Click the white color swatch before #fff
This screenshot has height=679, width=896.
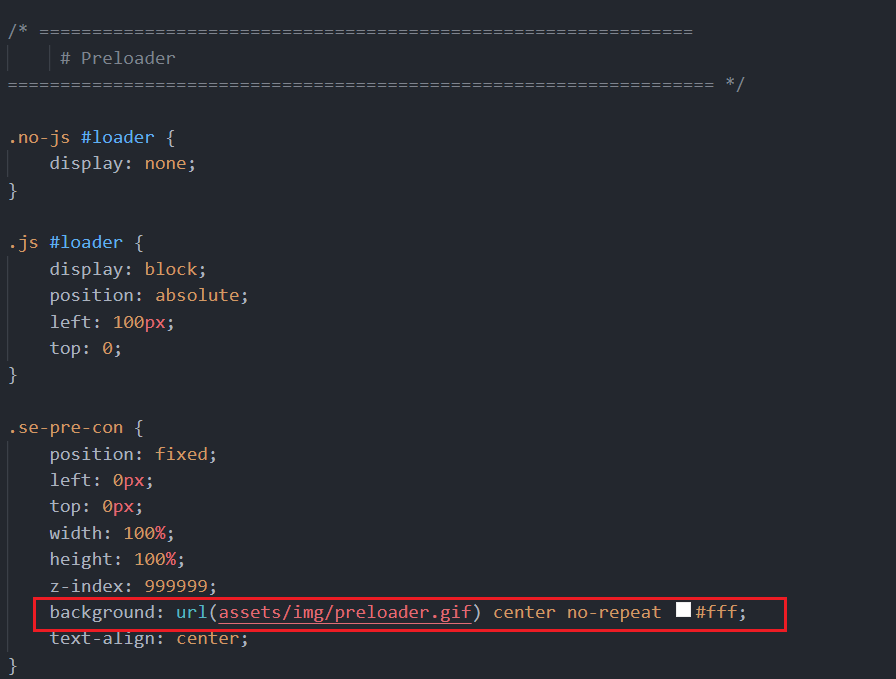(x=683, y=610)
